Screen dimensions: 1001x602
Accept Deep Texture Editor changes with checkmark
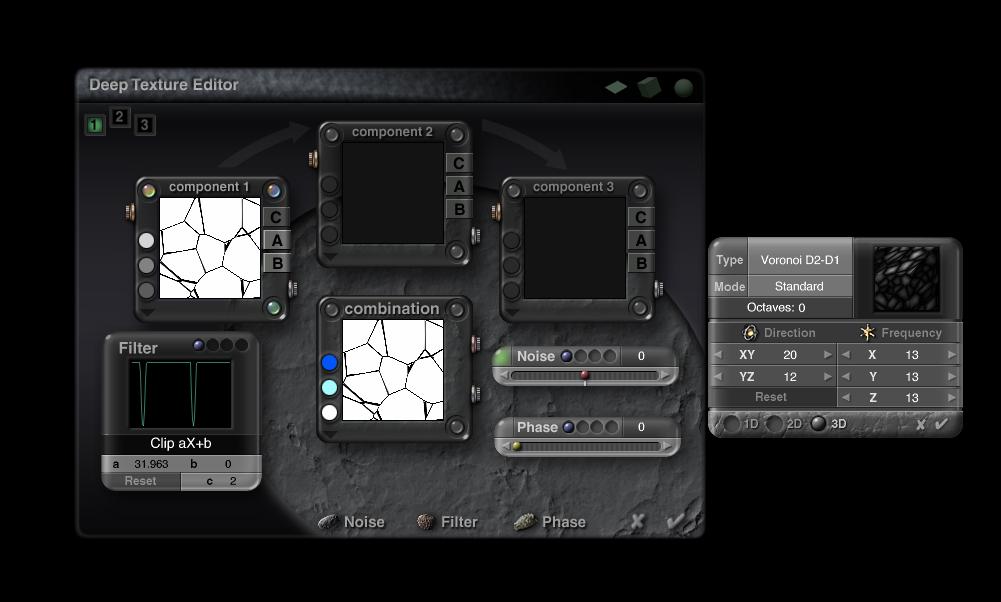click(675, 521)
